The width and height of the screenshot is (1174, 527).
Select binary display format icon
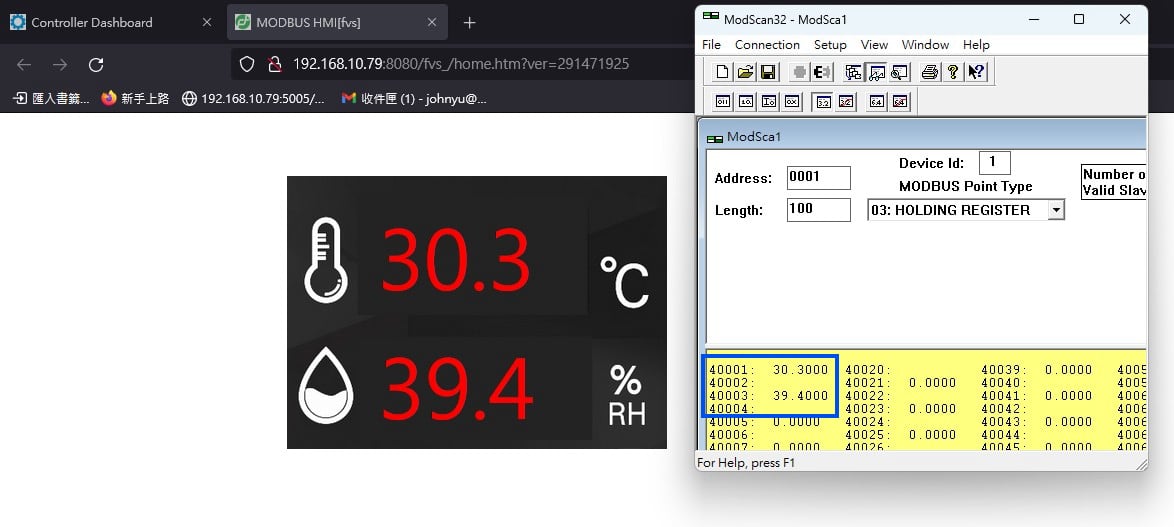click(722, 102)
